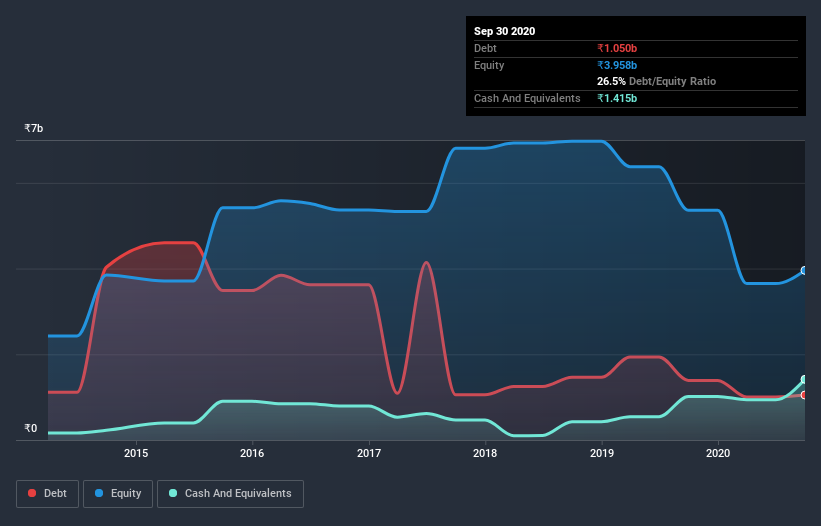Select the Debt endpoint marker on the red line

pyautogui.click(x=804, y=395)
